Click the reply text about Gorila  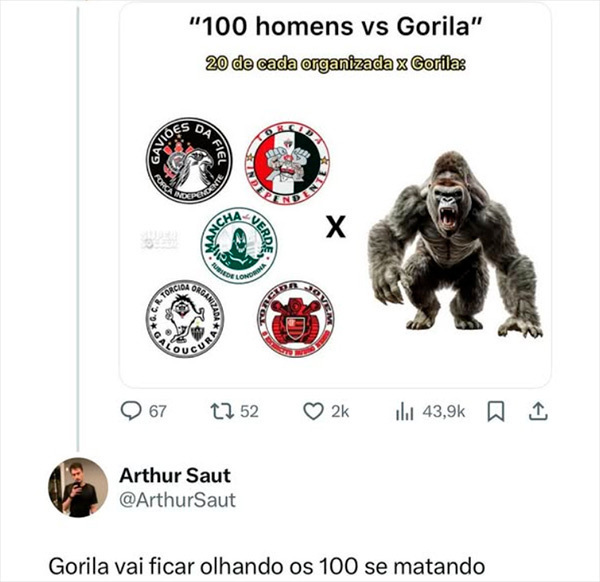[x=267, y=566]
